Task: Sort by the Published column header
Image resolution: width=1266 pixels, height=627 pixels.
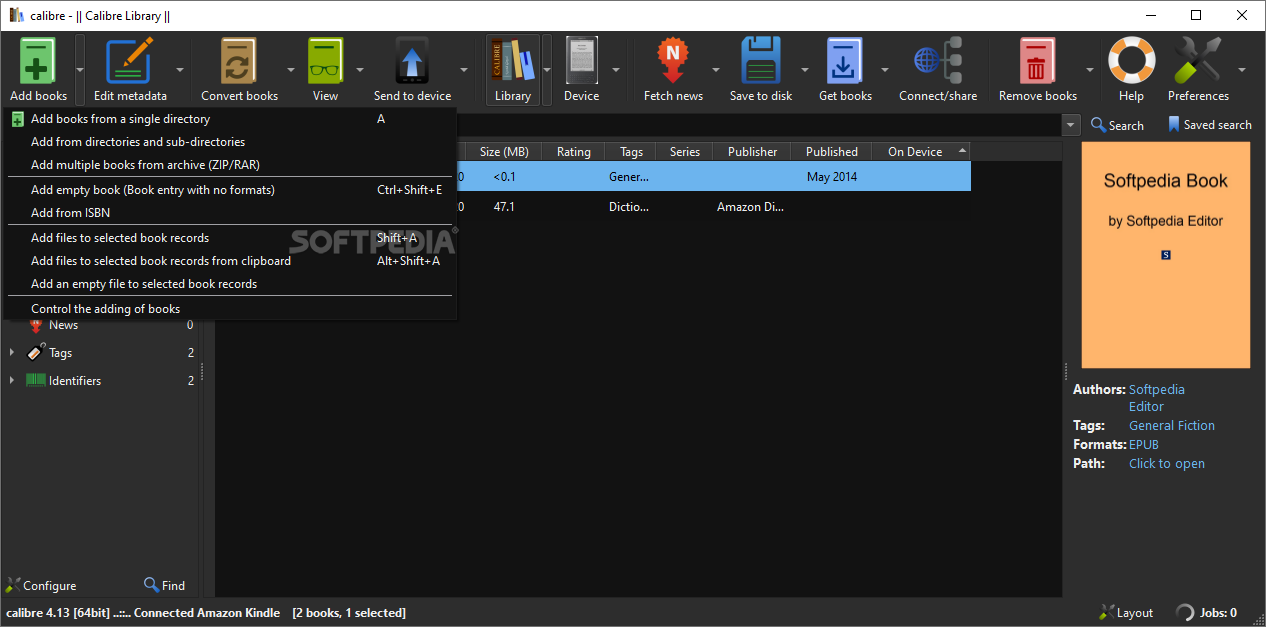Action: click(832, 152)
